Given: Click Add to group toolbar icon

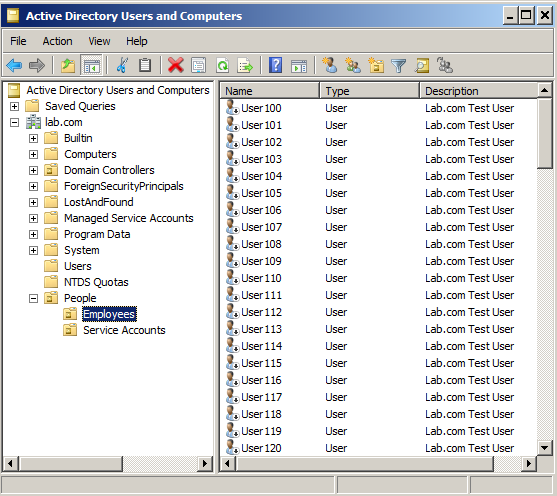Looking at the screenshot, I should [445, 65].
